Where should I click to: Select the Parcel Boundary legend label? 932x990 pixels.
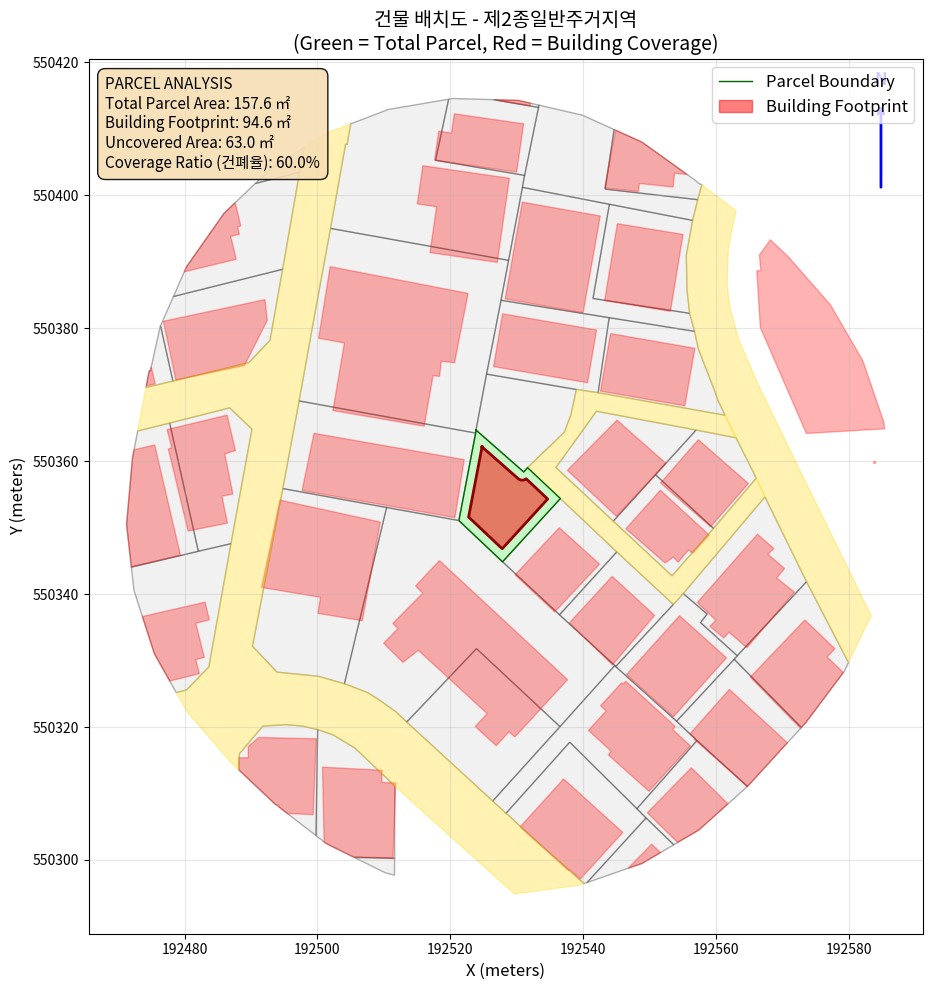coord(830,82)
